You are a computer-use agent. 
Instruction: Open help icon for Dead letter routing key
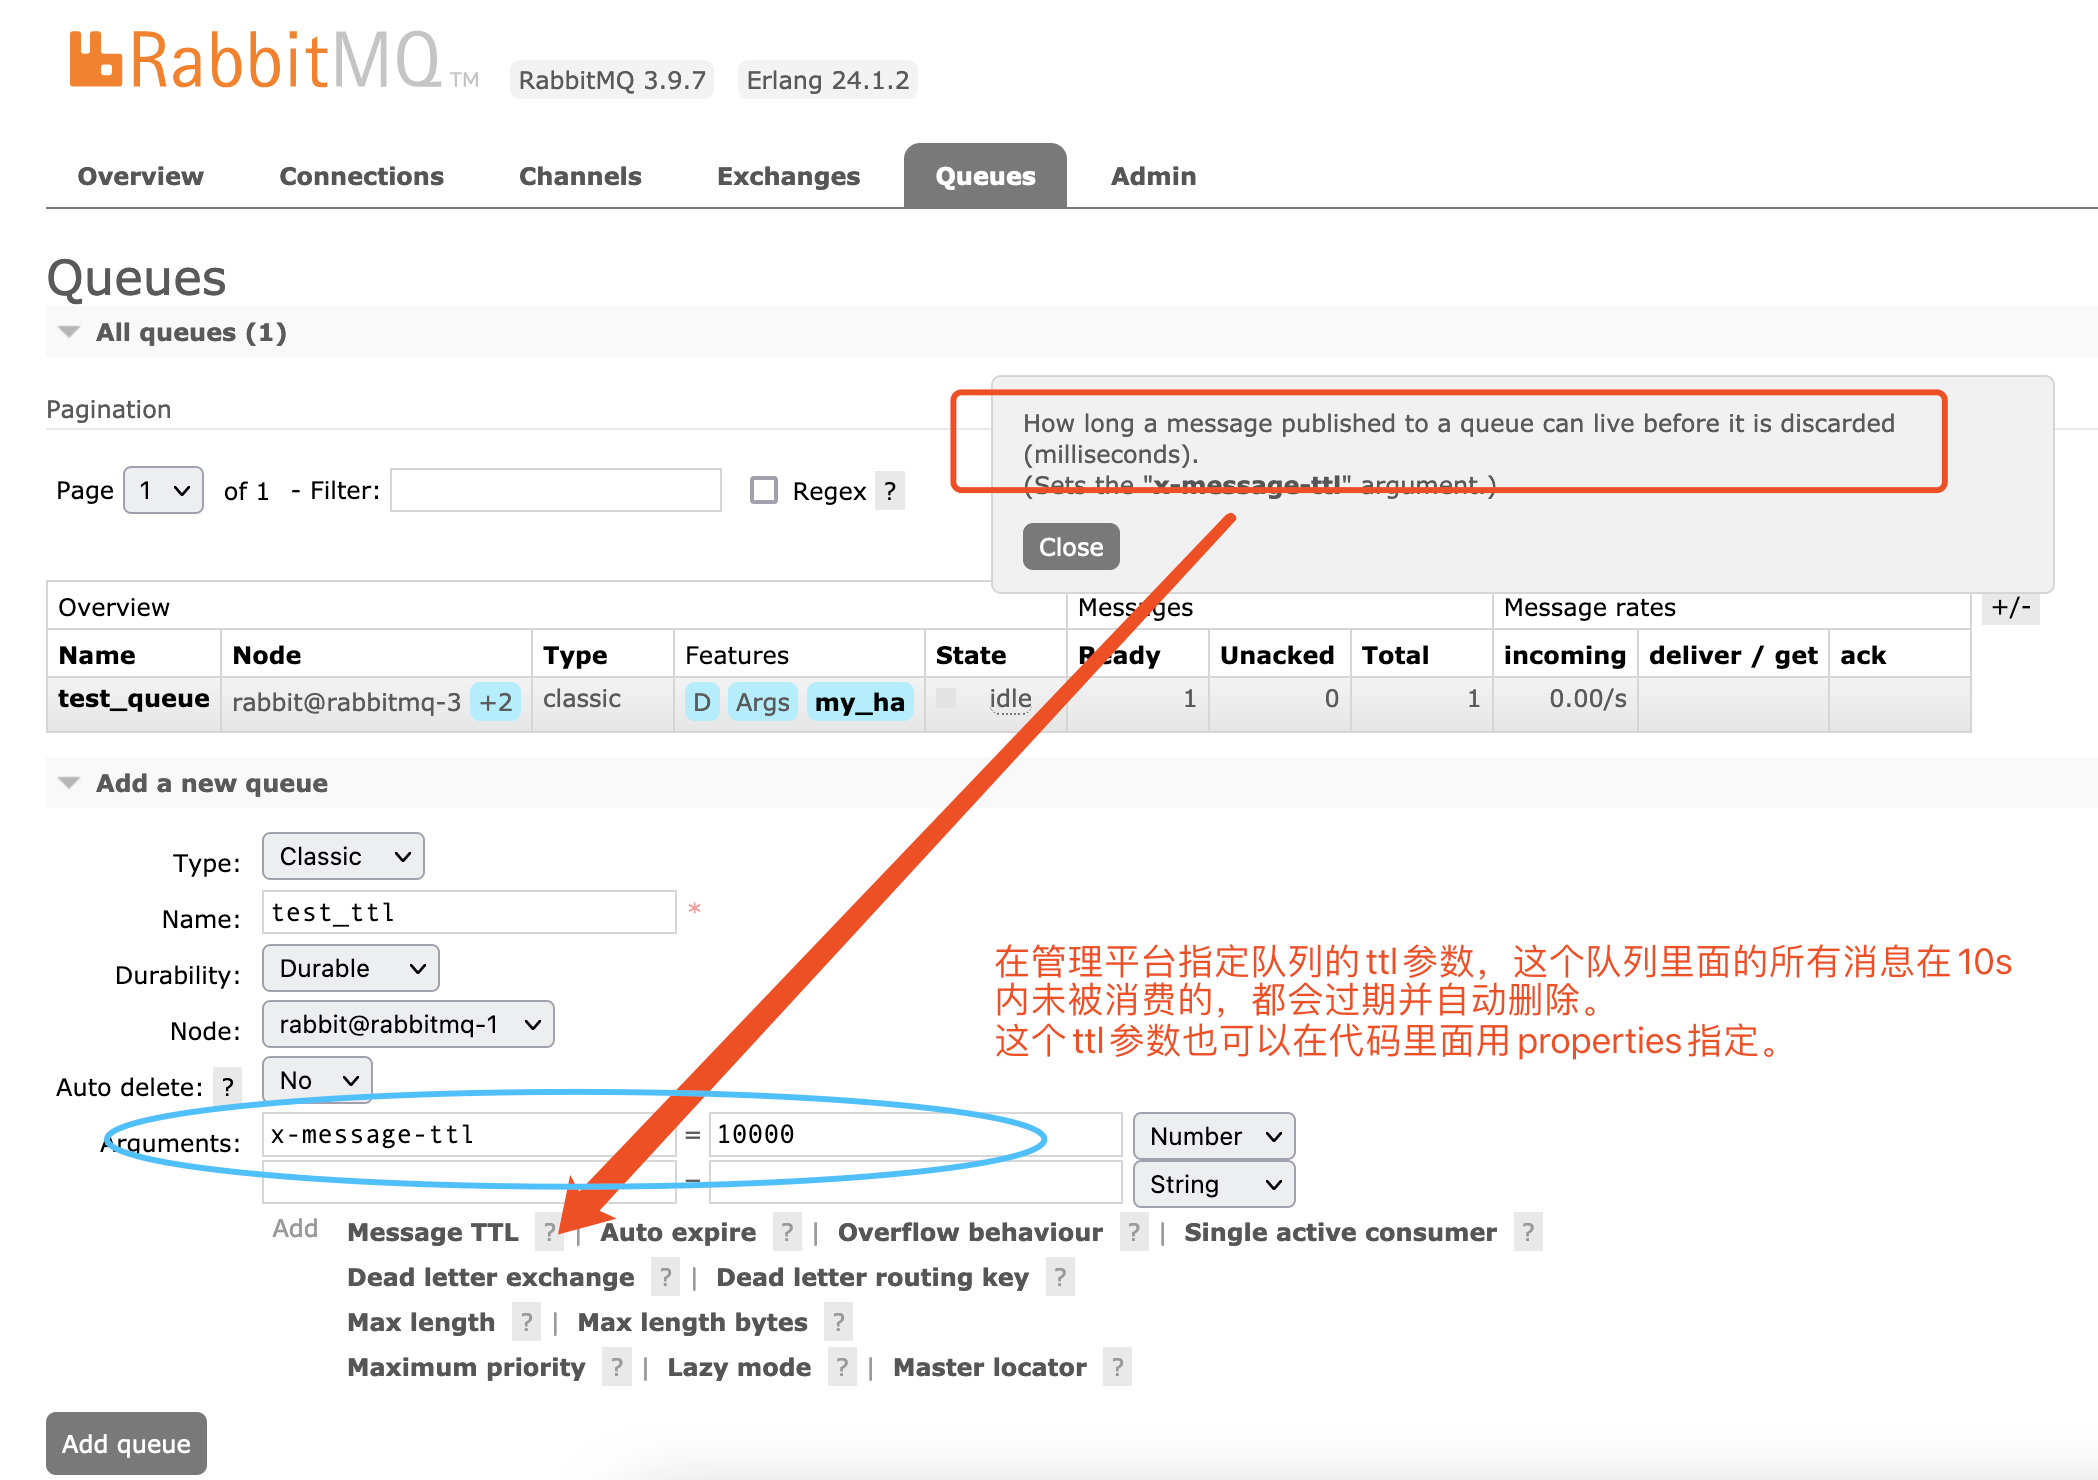tap(1060, 1277)
